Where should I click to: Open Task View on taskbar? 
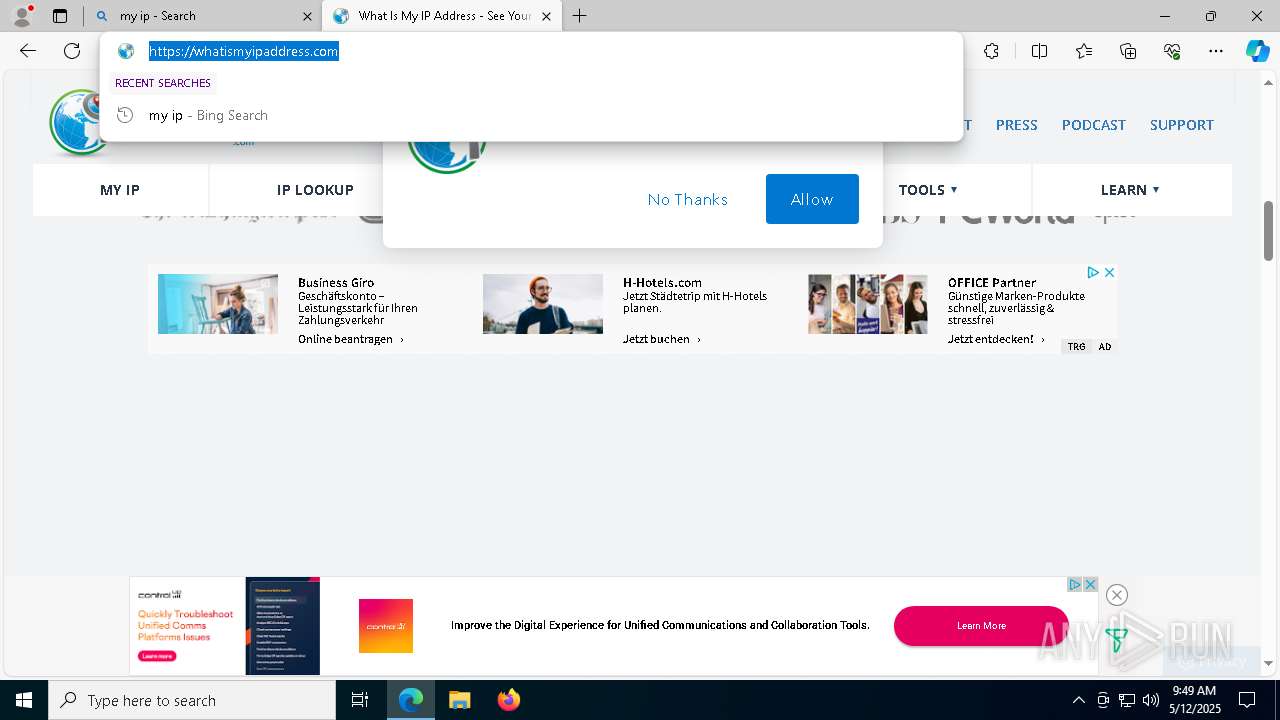360,700
